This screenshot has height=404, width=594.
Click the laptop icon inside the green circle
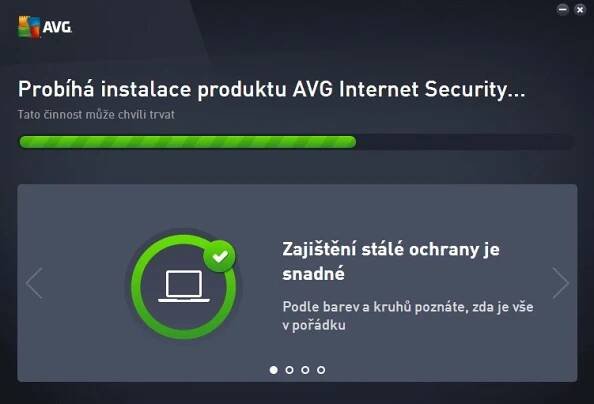(184, 287)
